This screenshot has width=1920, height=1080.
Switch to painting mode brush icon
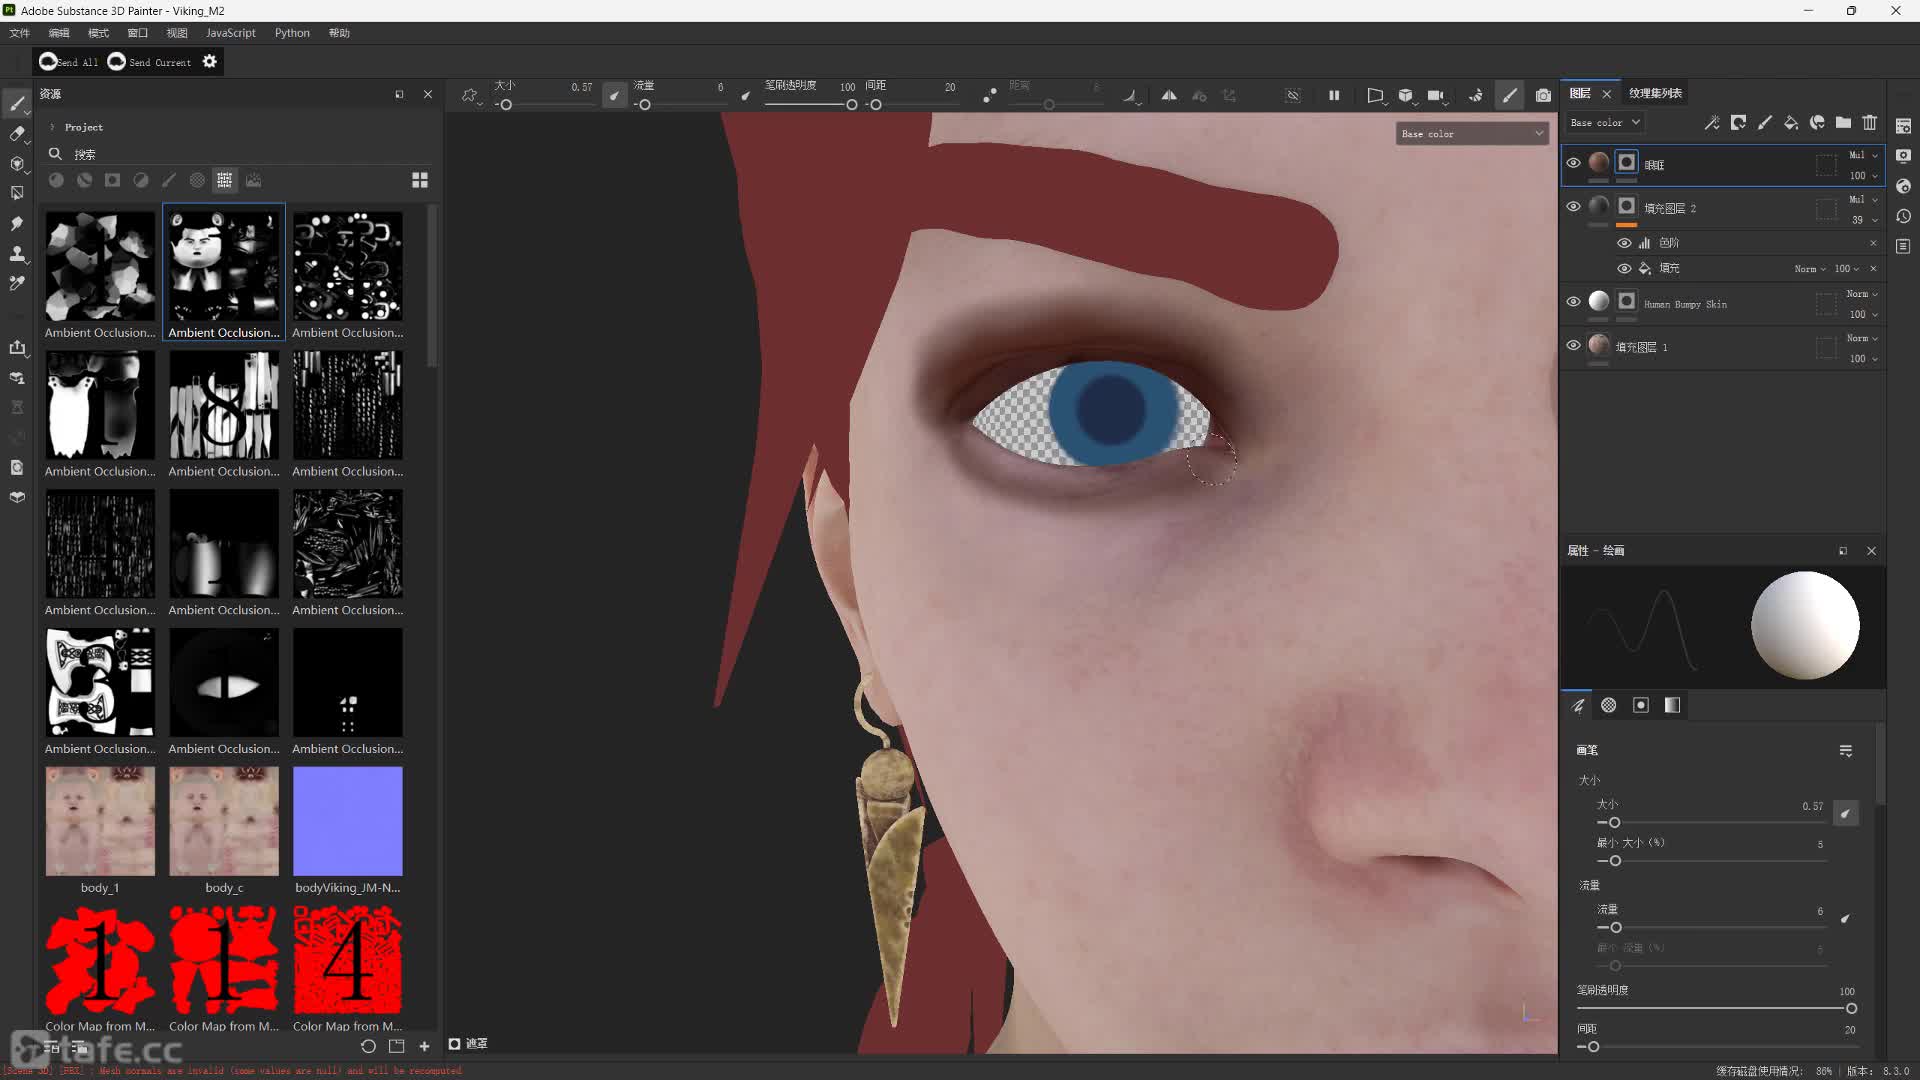pos(1510,95)
